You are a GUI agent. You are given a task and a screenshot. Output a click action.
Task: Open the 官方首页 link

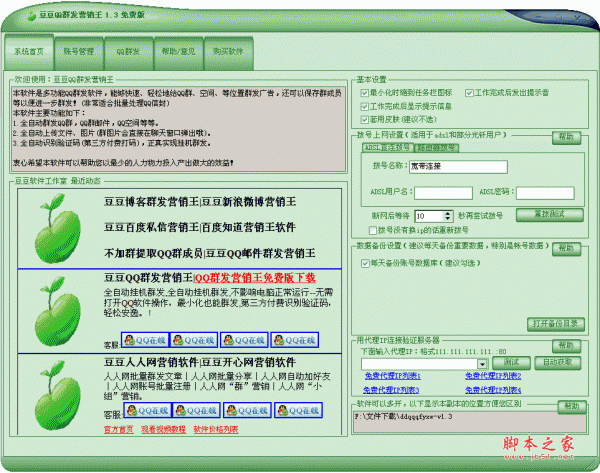(x=119, y=429)
